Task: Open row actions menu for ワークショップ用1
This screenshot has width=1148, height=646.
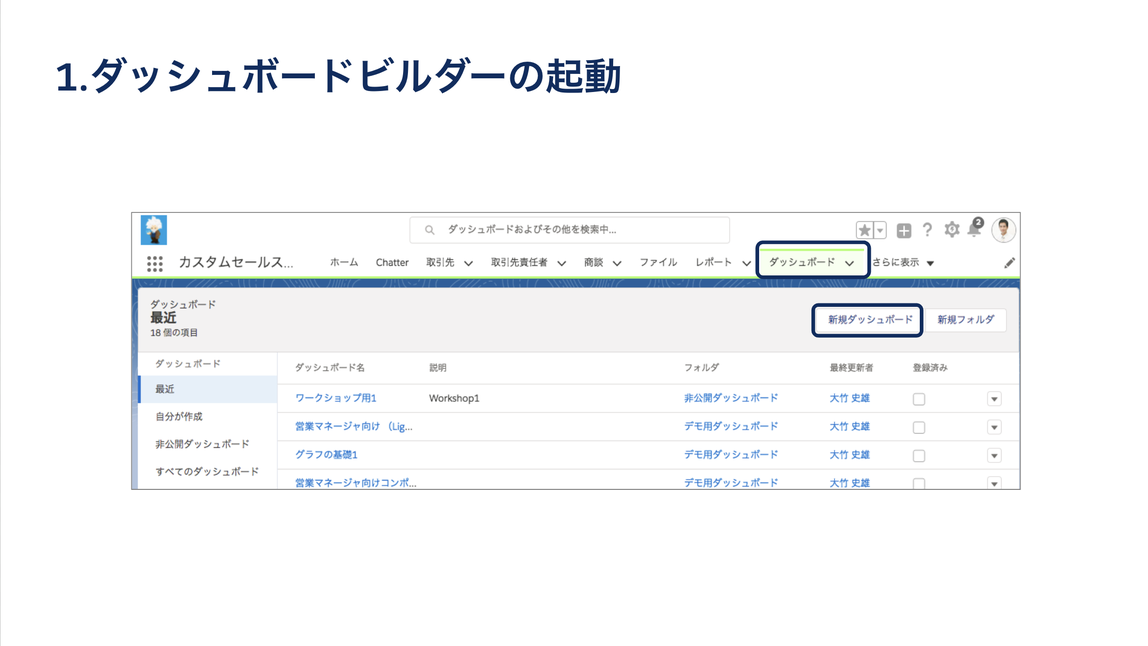Action: point(994,399)
